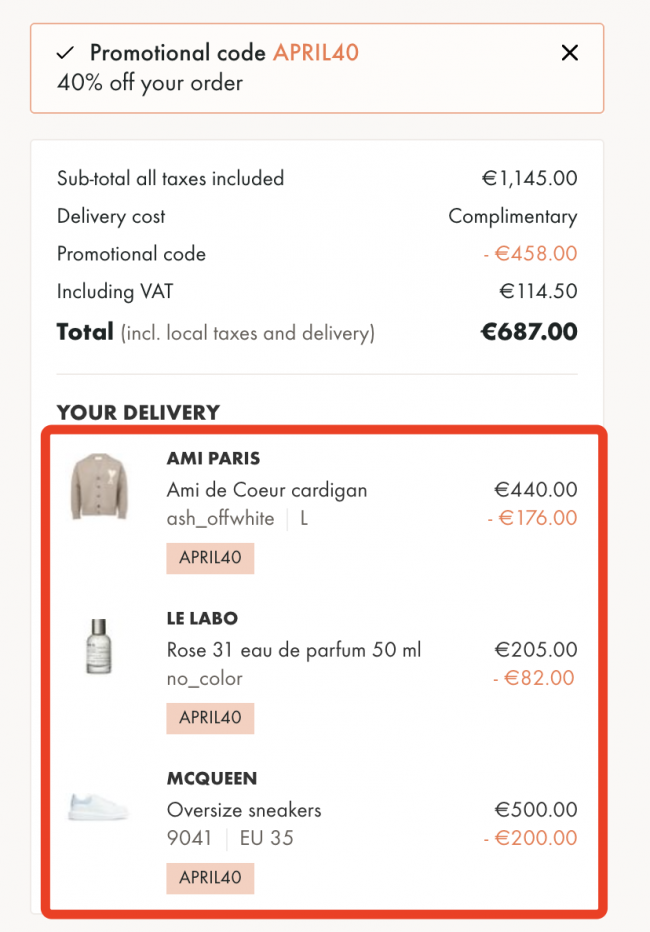Open the Le Labo perfume bottle image

pos(99,646)
